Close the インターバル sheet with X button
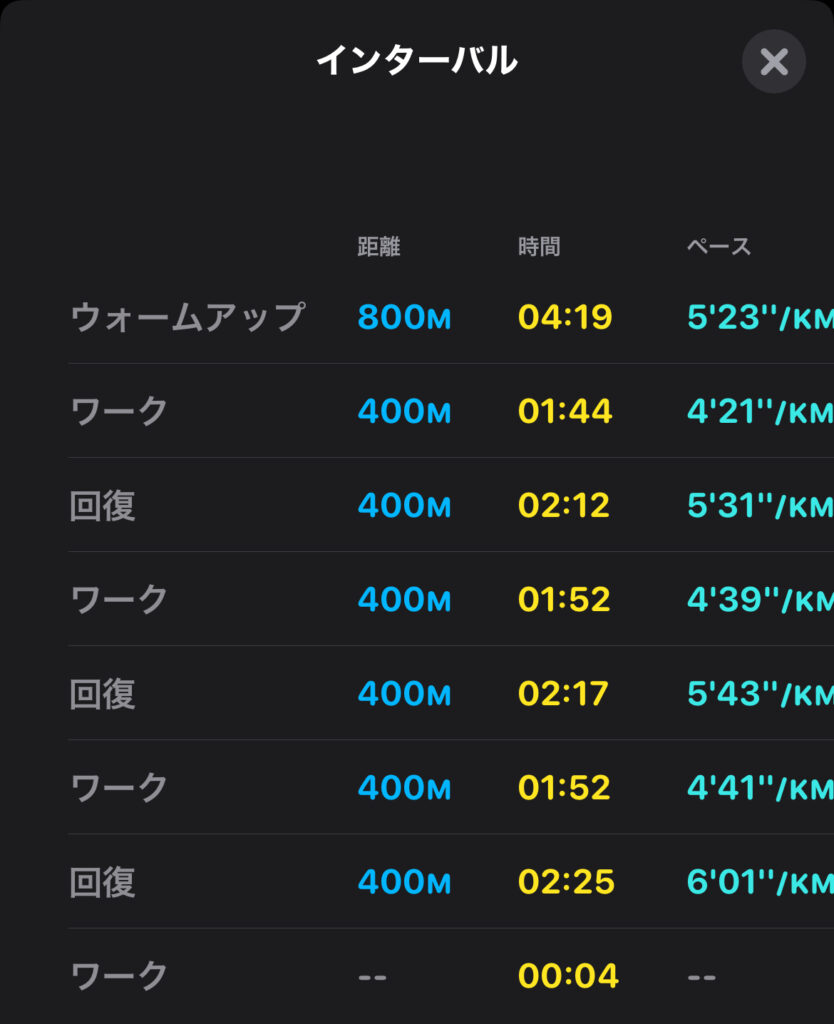The width and height of the screenshot is (834, 1024). coord(773,62)
